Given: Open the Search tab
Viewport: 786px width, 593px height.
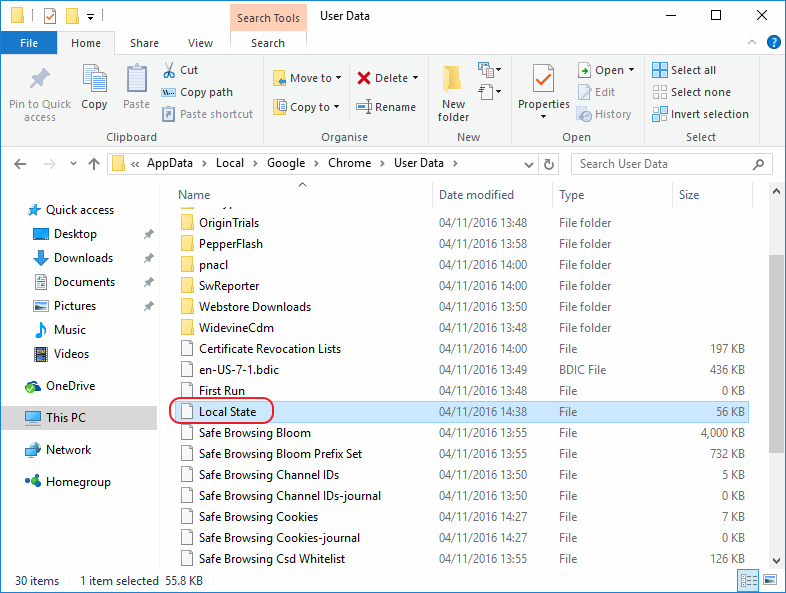Looking at the screenshot, I should click(268, 43).
